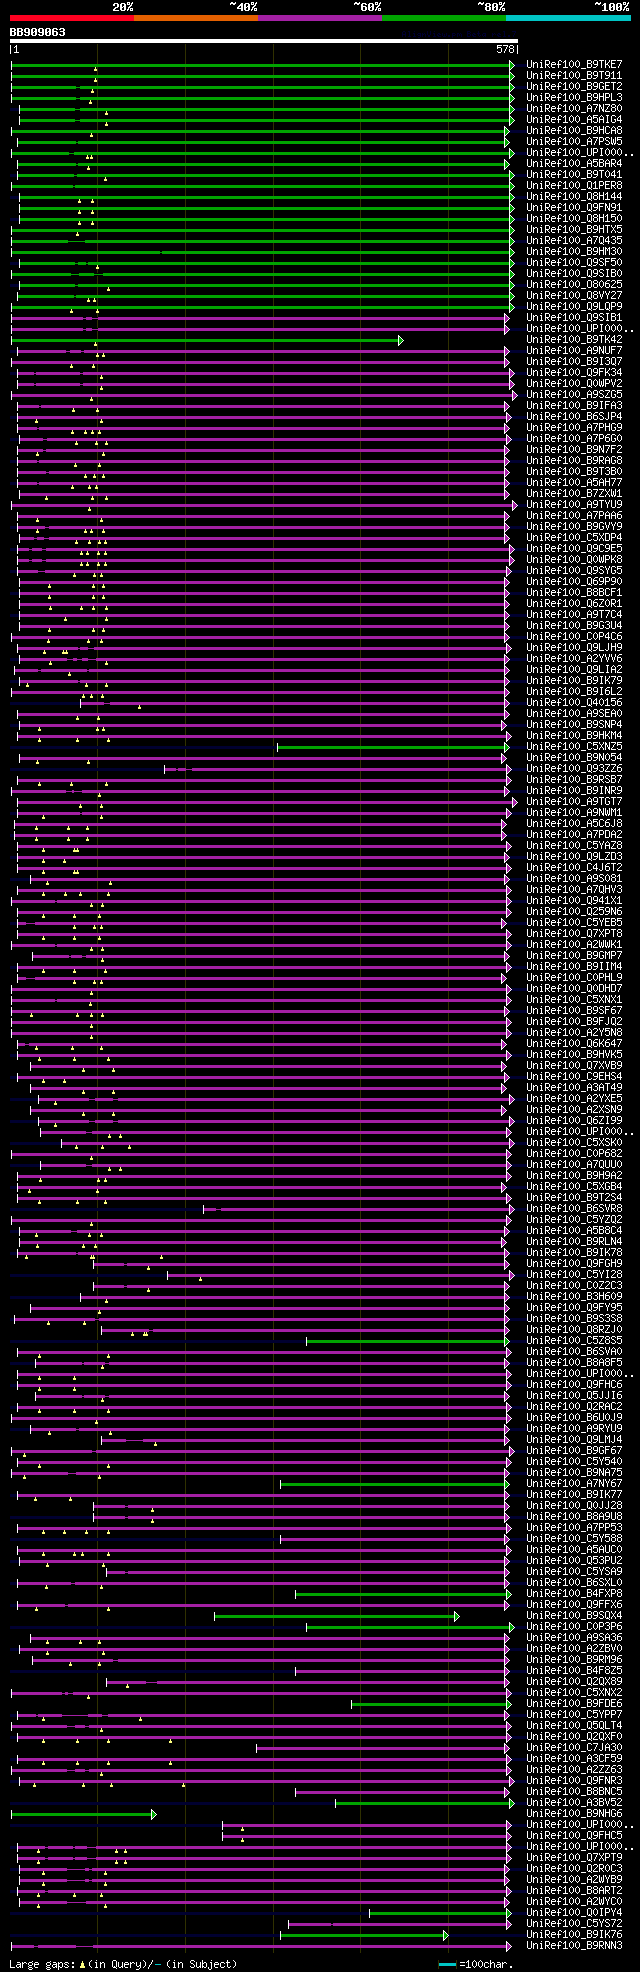Viewport: 640px width, 1972px height.
Task: Click the cyan ~100% legend segment
Action: [x=568, y=17]
